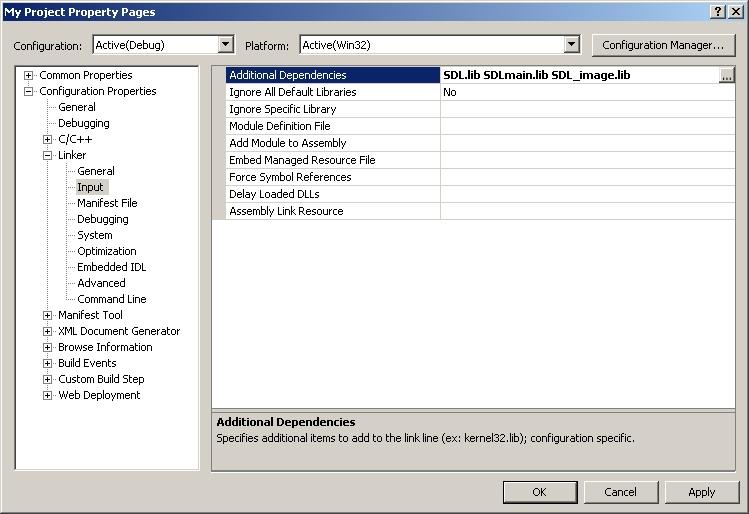The image size is (749, 514).
Task: Select the Embed Managed Resource File property
Action: (333, 160)
